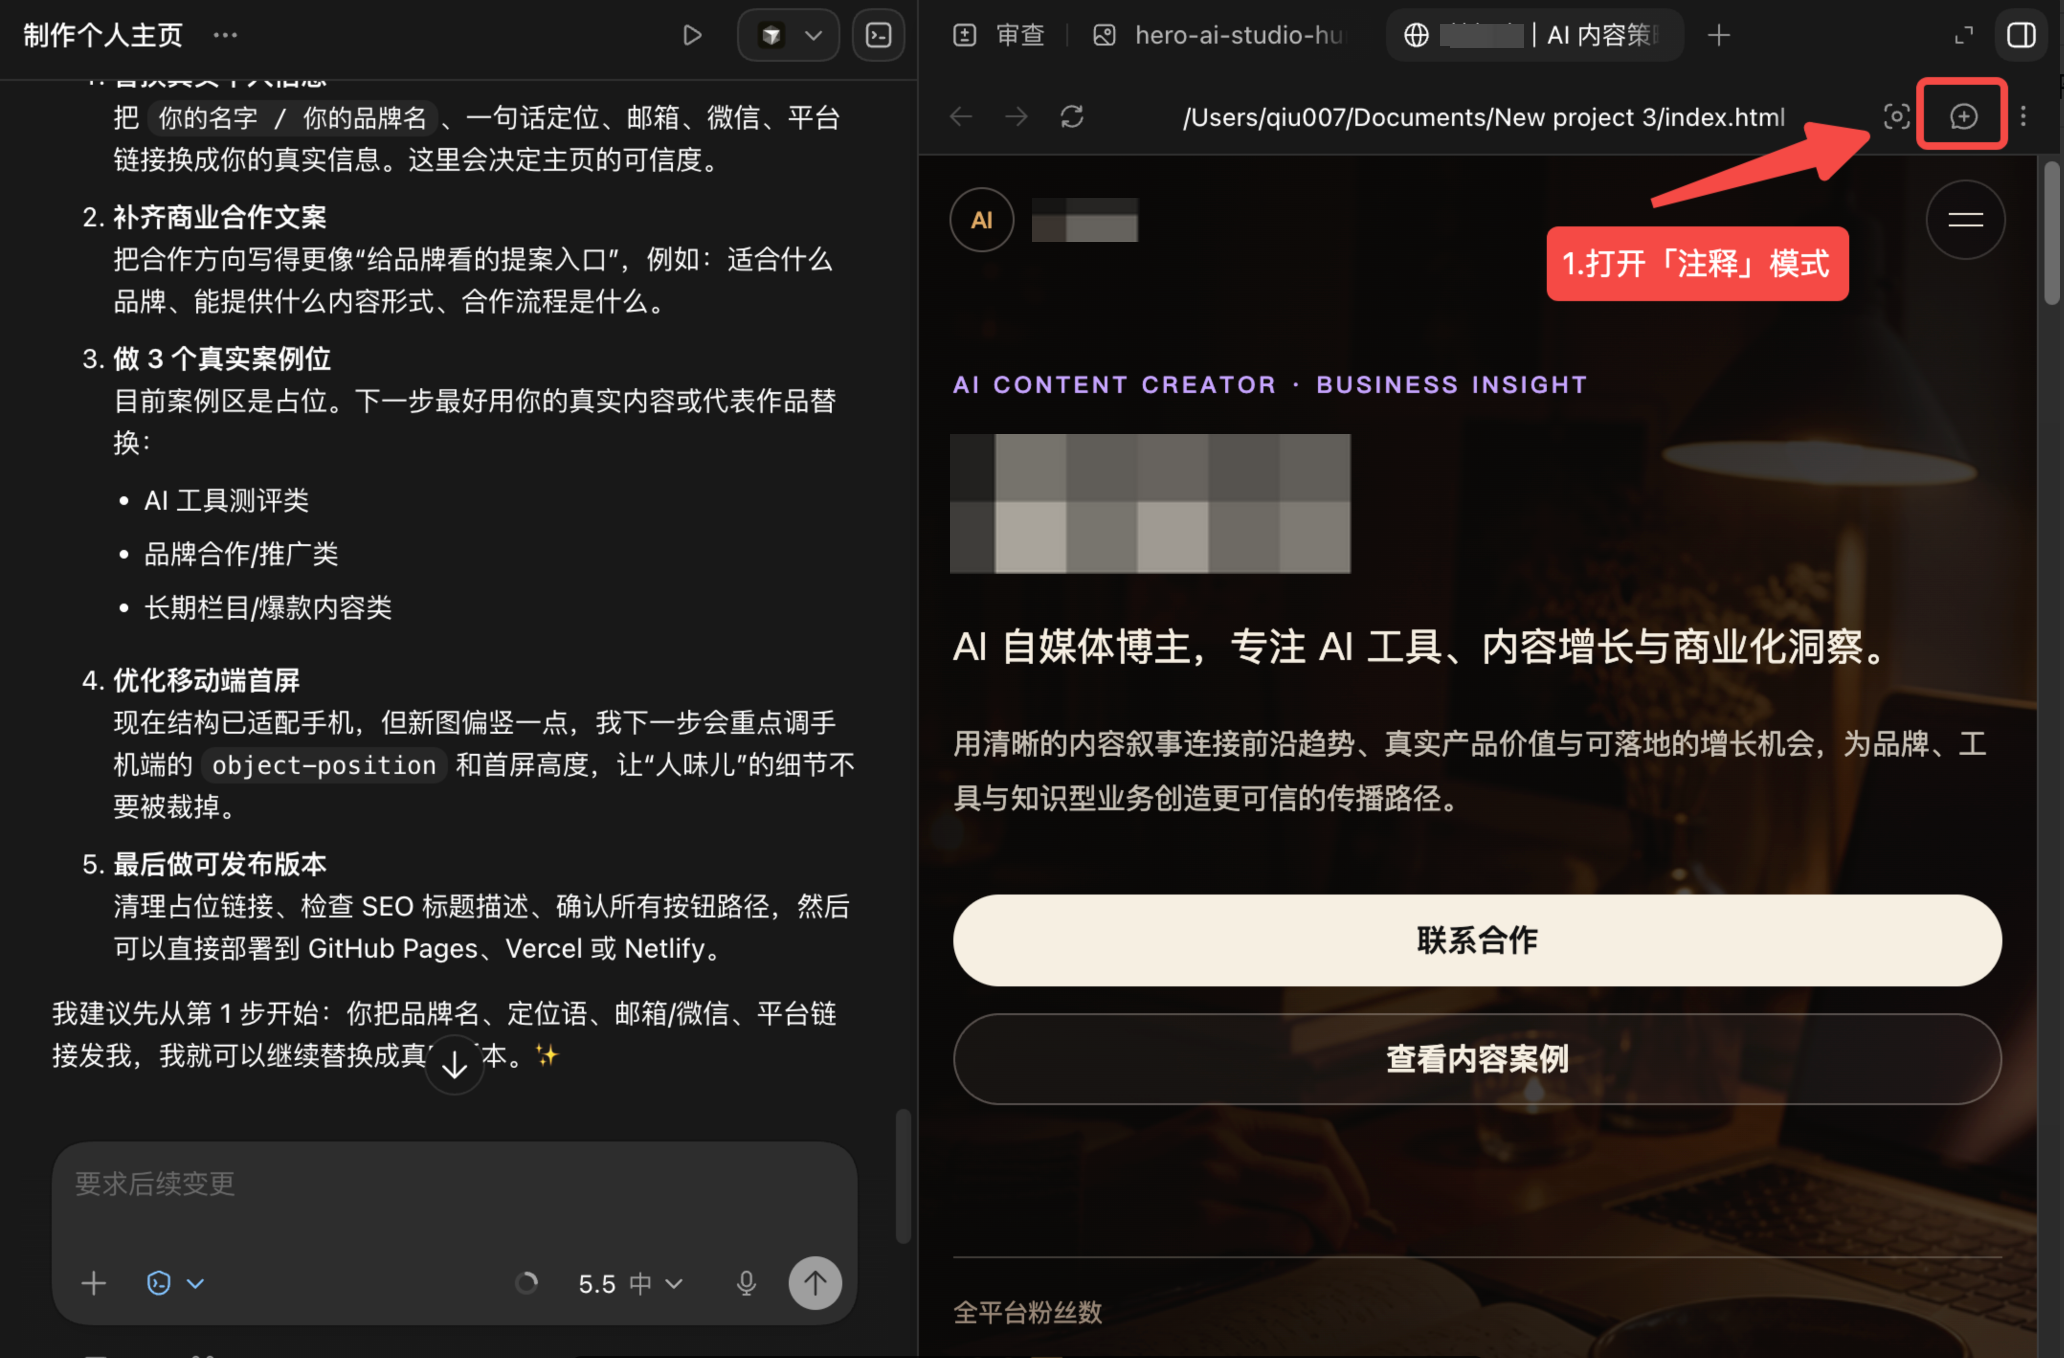Expand the dropdown chevron beside cube icon

pyautogui.click(x=814, y=35)
